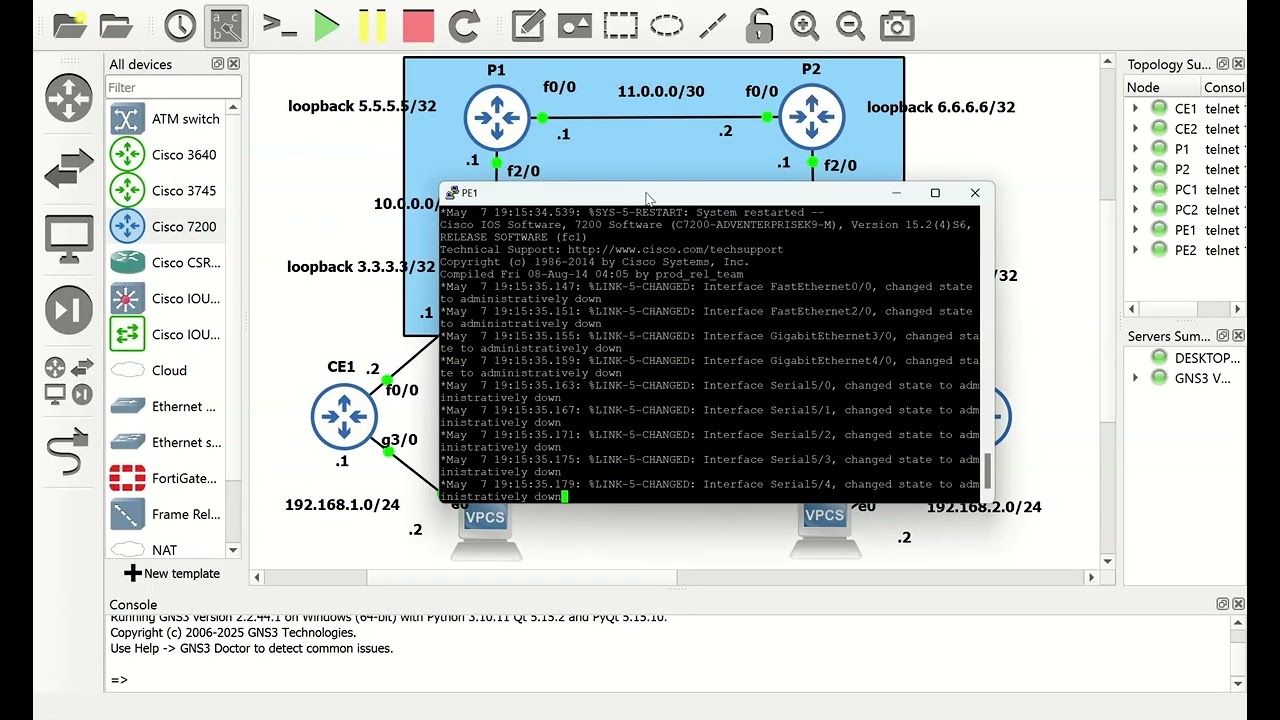Stop all nodes red square button
Image resolution: width=1280 pixels, height=720 pixels.
(x=418, y=26)
